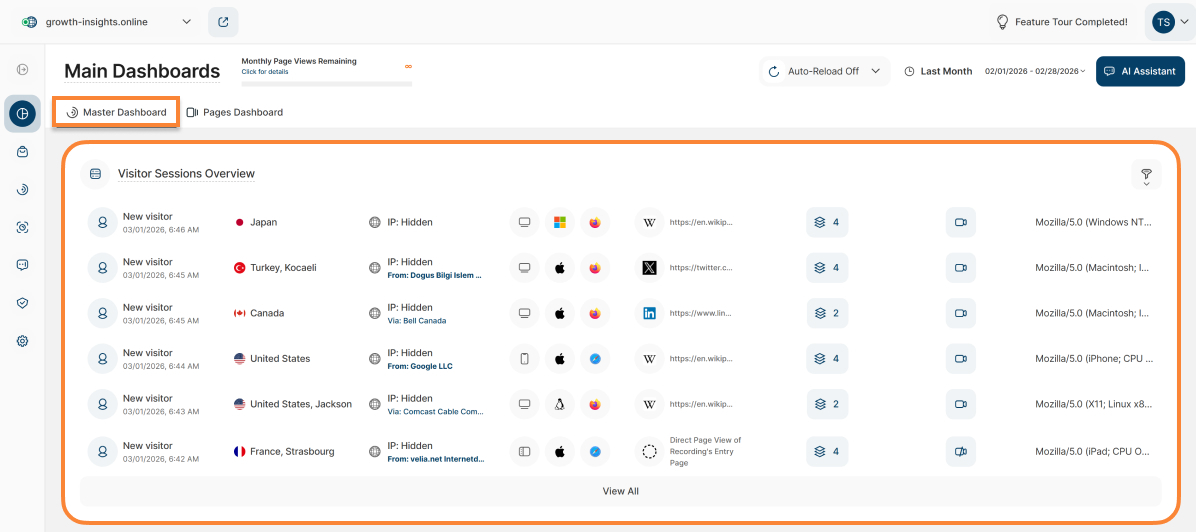Click the Monthly Page Views Remaining progress bar

tap(326, 84)
